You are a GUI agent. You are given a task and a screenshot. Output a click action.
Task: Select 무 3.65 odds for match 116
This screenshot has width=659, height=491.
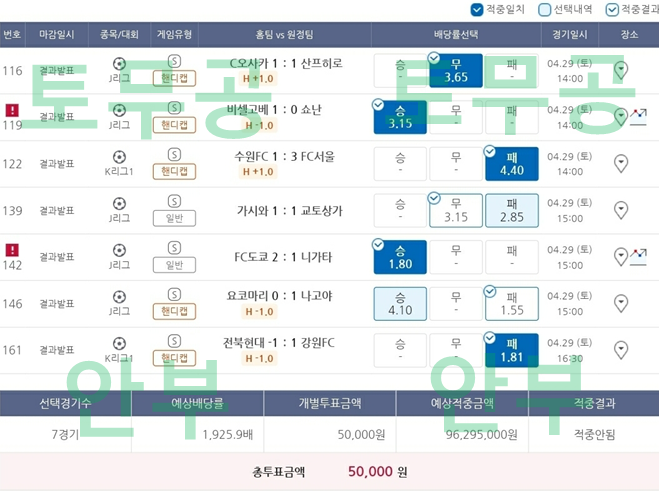point(456,71)
